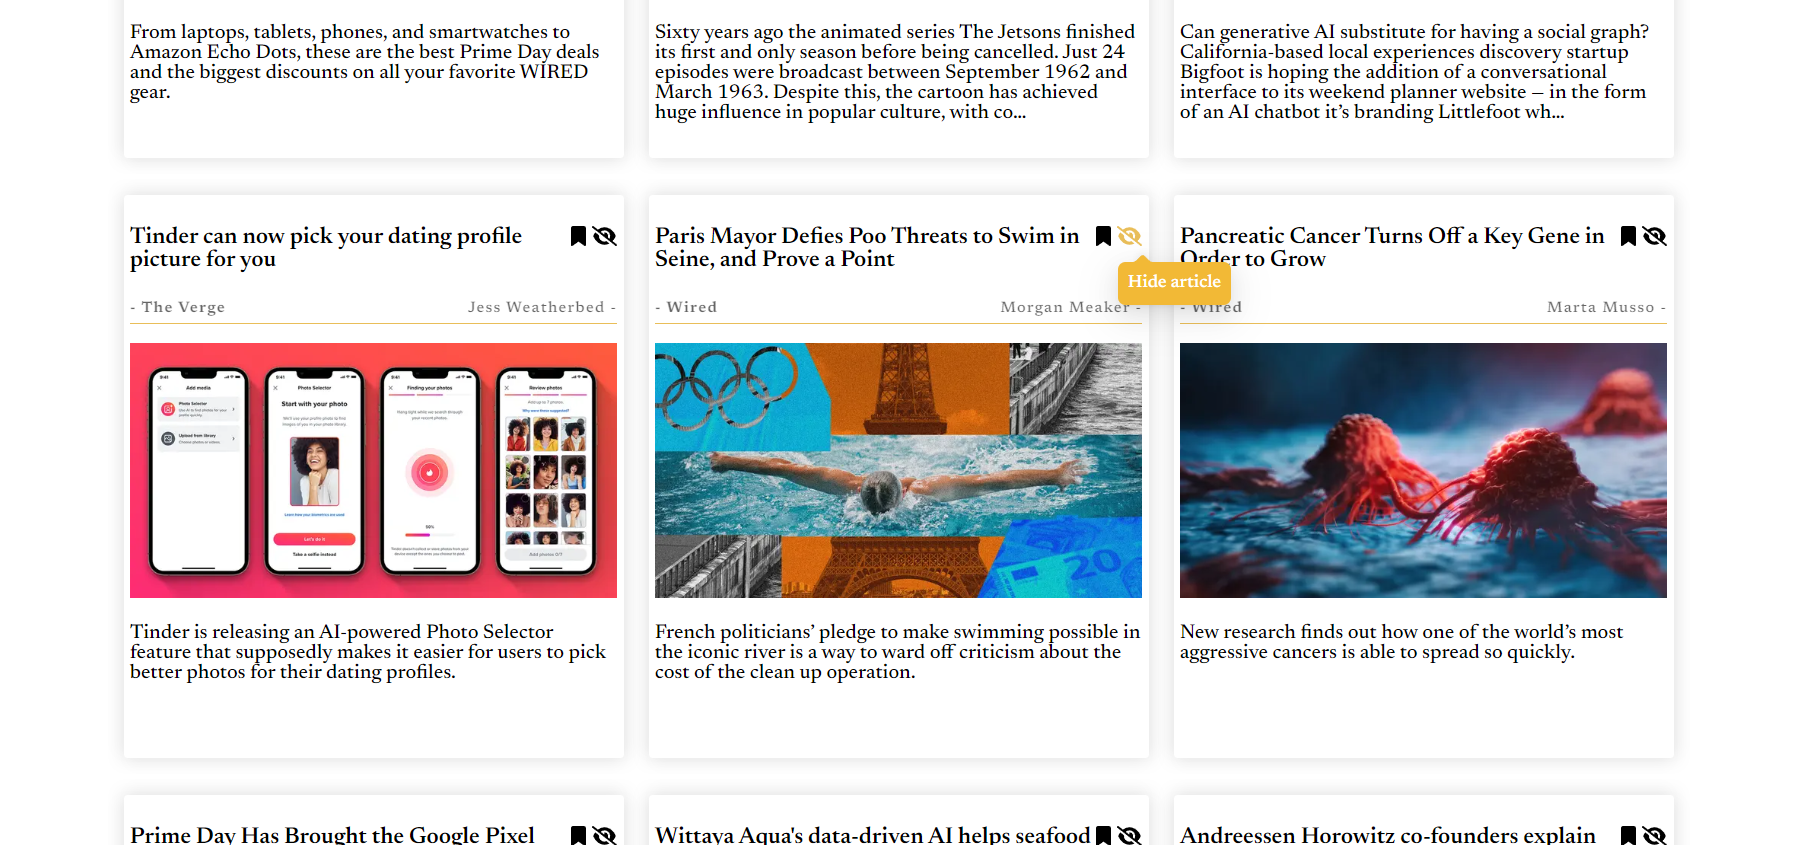
Task: Hide the Tinder dating profile article
Action: pos(604,236)
